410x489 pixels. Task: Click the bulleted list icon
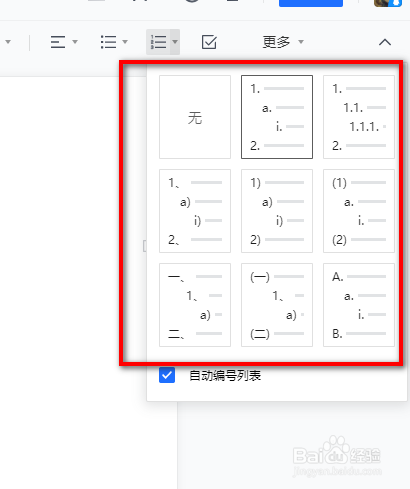point(108,42)
